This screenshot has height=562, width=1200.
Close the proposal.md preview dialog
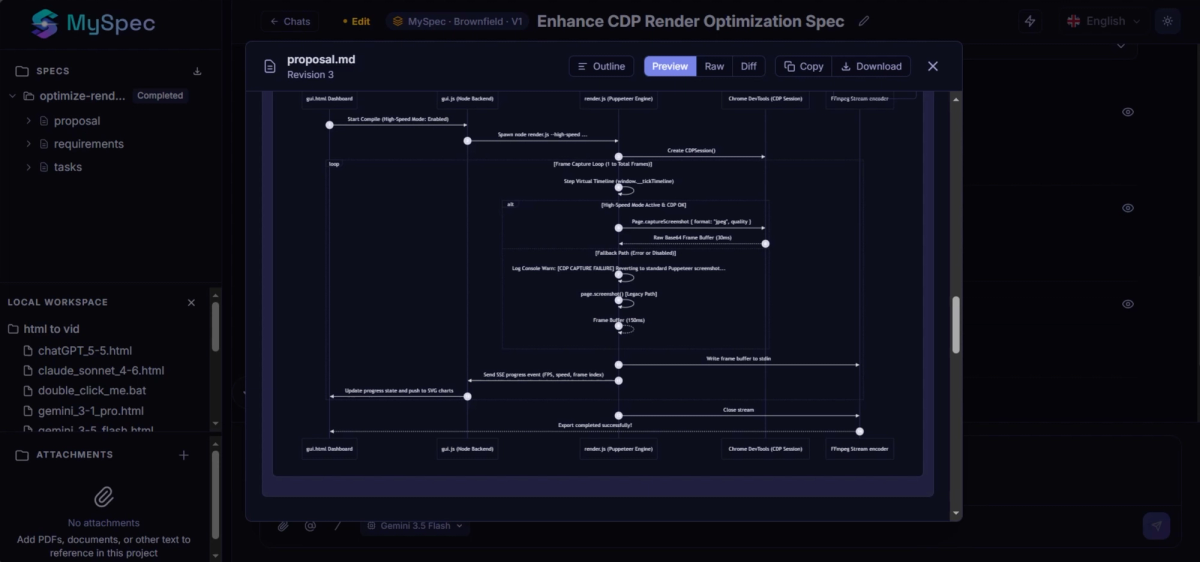933,66
